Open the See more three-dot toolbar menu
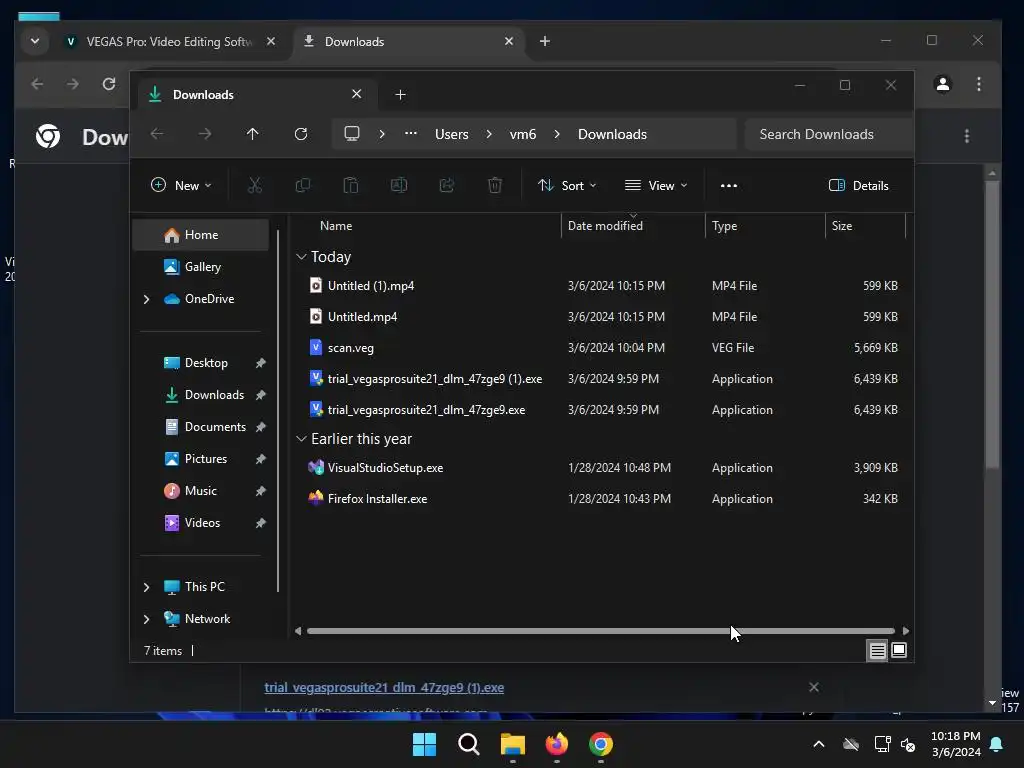The width and height of the screenshot is (1024, 768). (729, 185)
